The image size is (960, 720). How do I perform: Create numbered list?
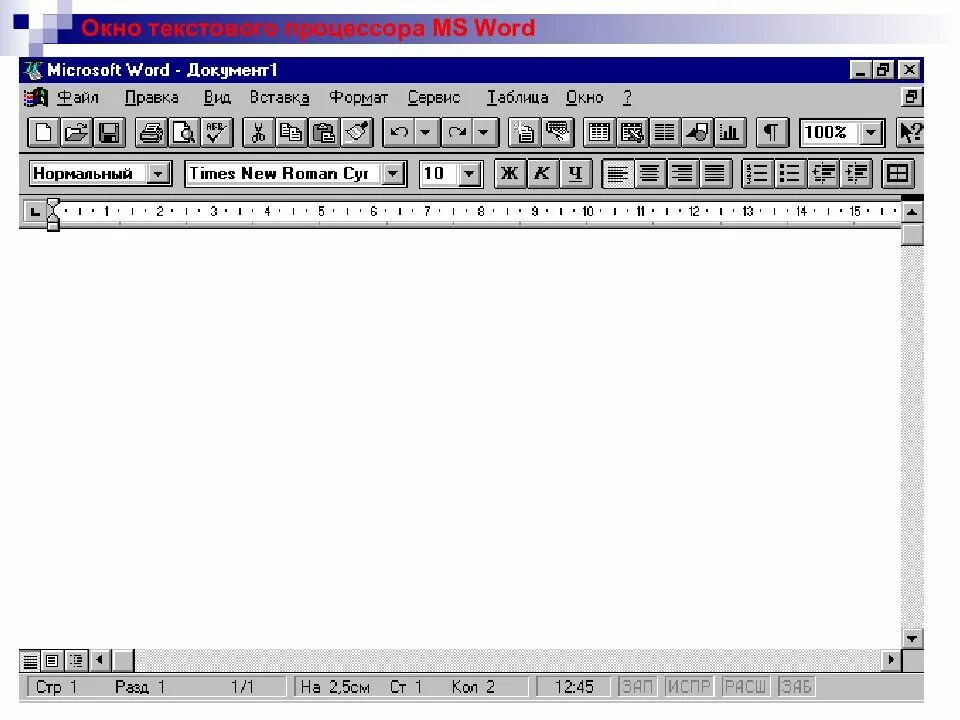coord(757,174)
